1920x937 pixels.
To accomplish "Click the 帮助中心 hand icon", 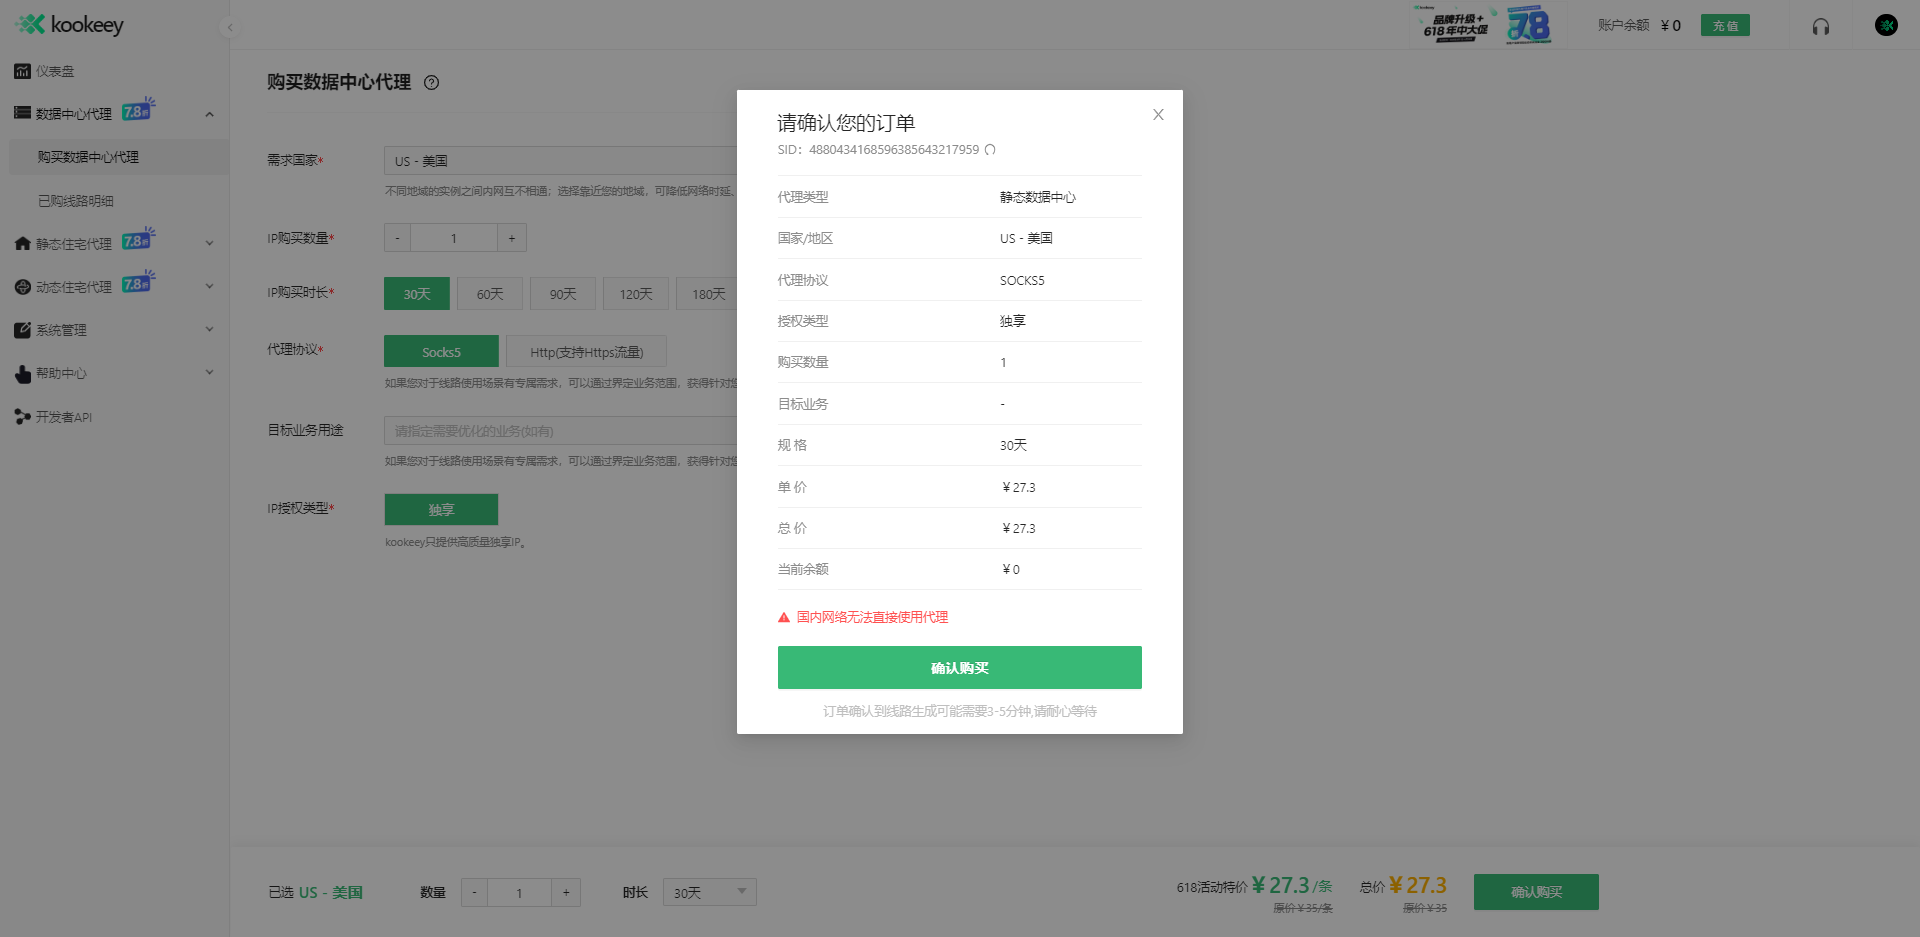I will pyautogui.click(x=22, y=373).
